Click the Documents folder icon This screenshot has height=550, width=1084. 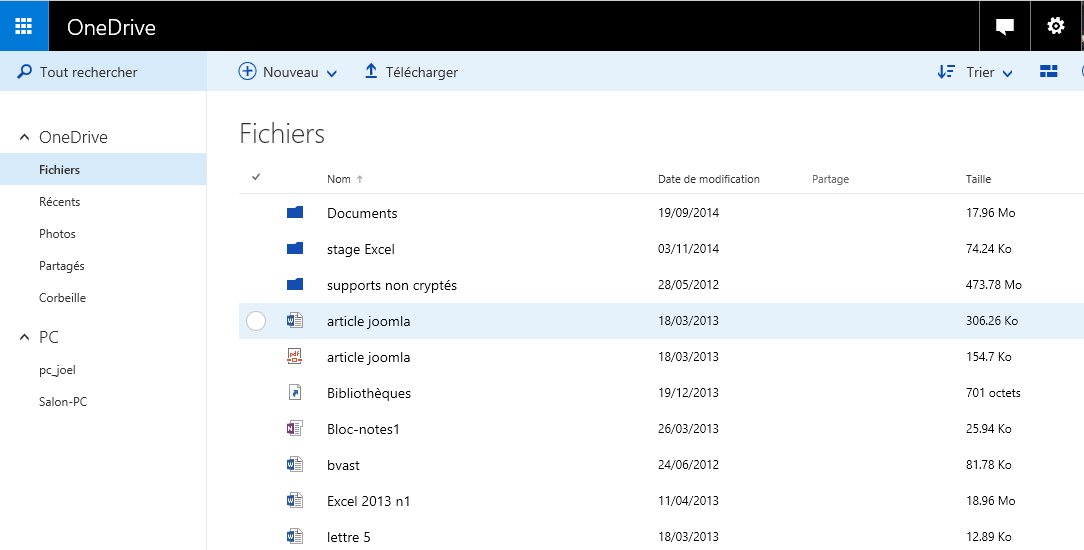[295, 212]
